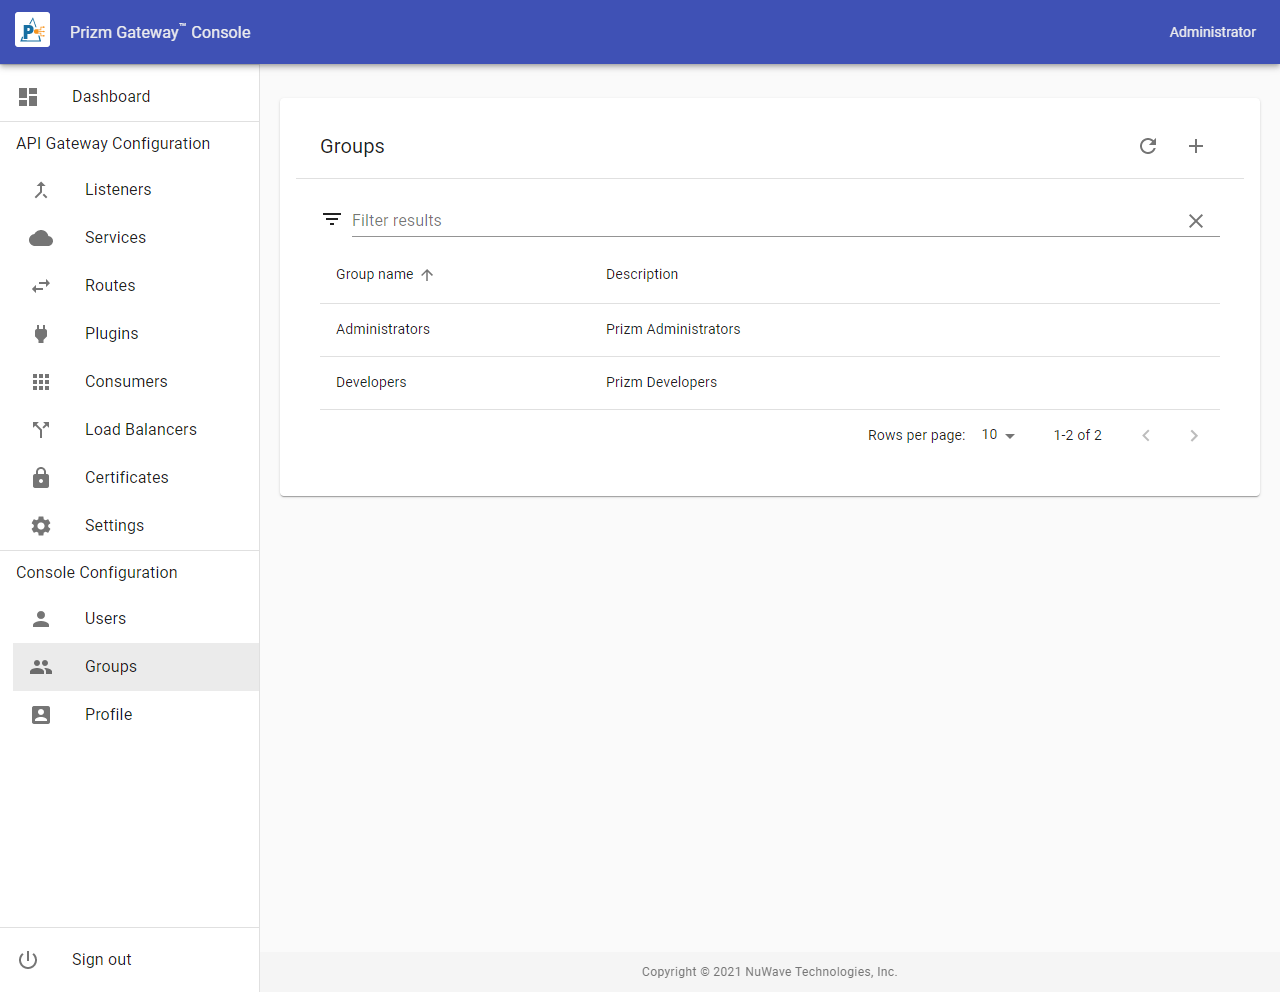This screenshot has height=992, width=1280.
Task: Sign out of the console
Action: coord(101,960)
